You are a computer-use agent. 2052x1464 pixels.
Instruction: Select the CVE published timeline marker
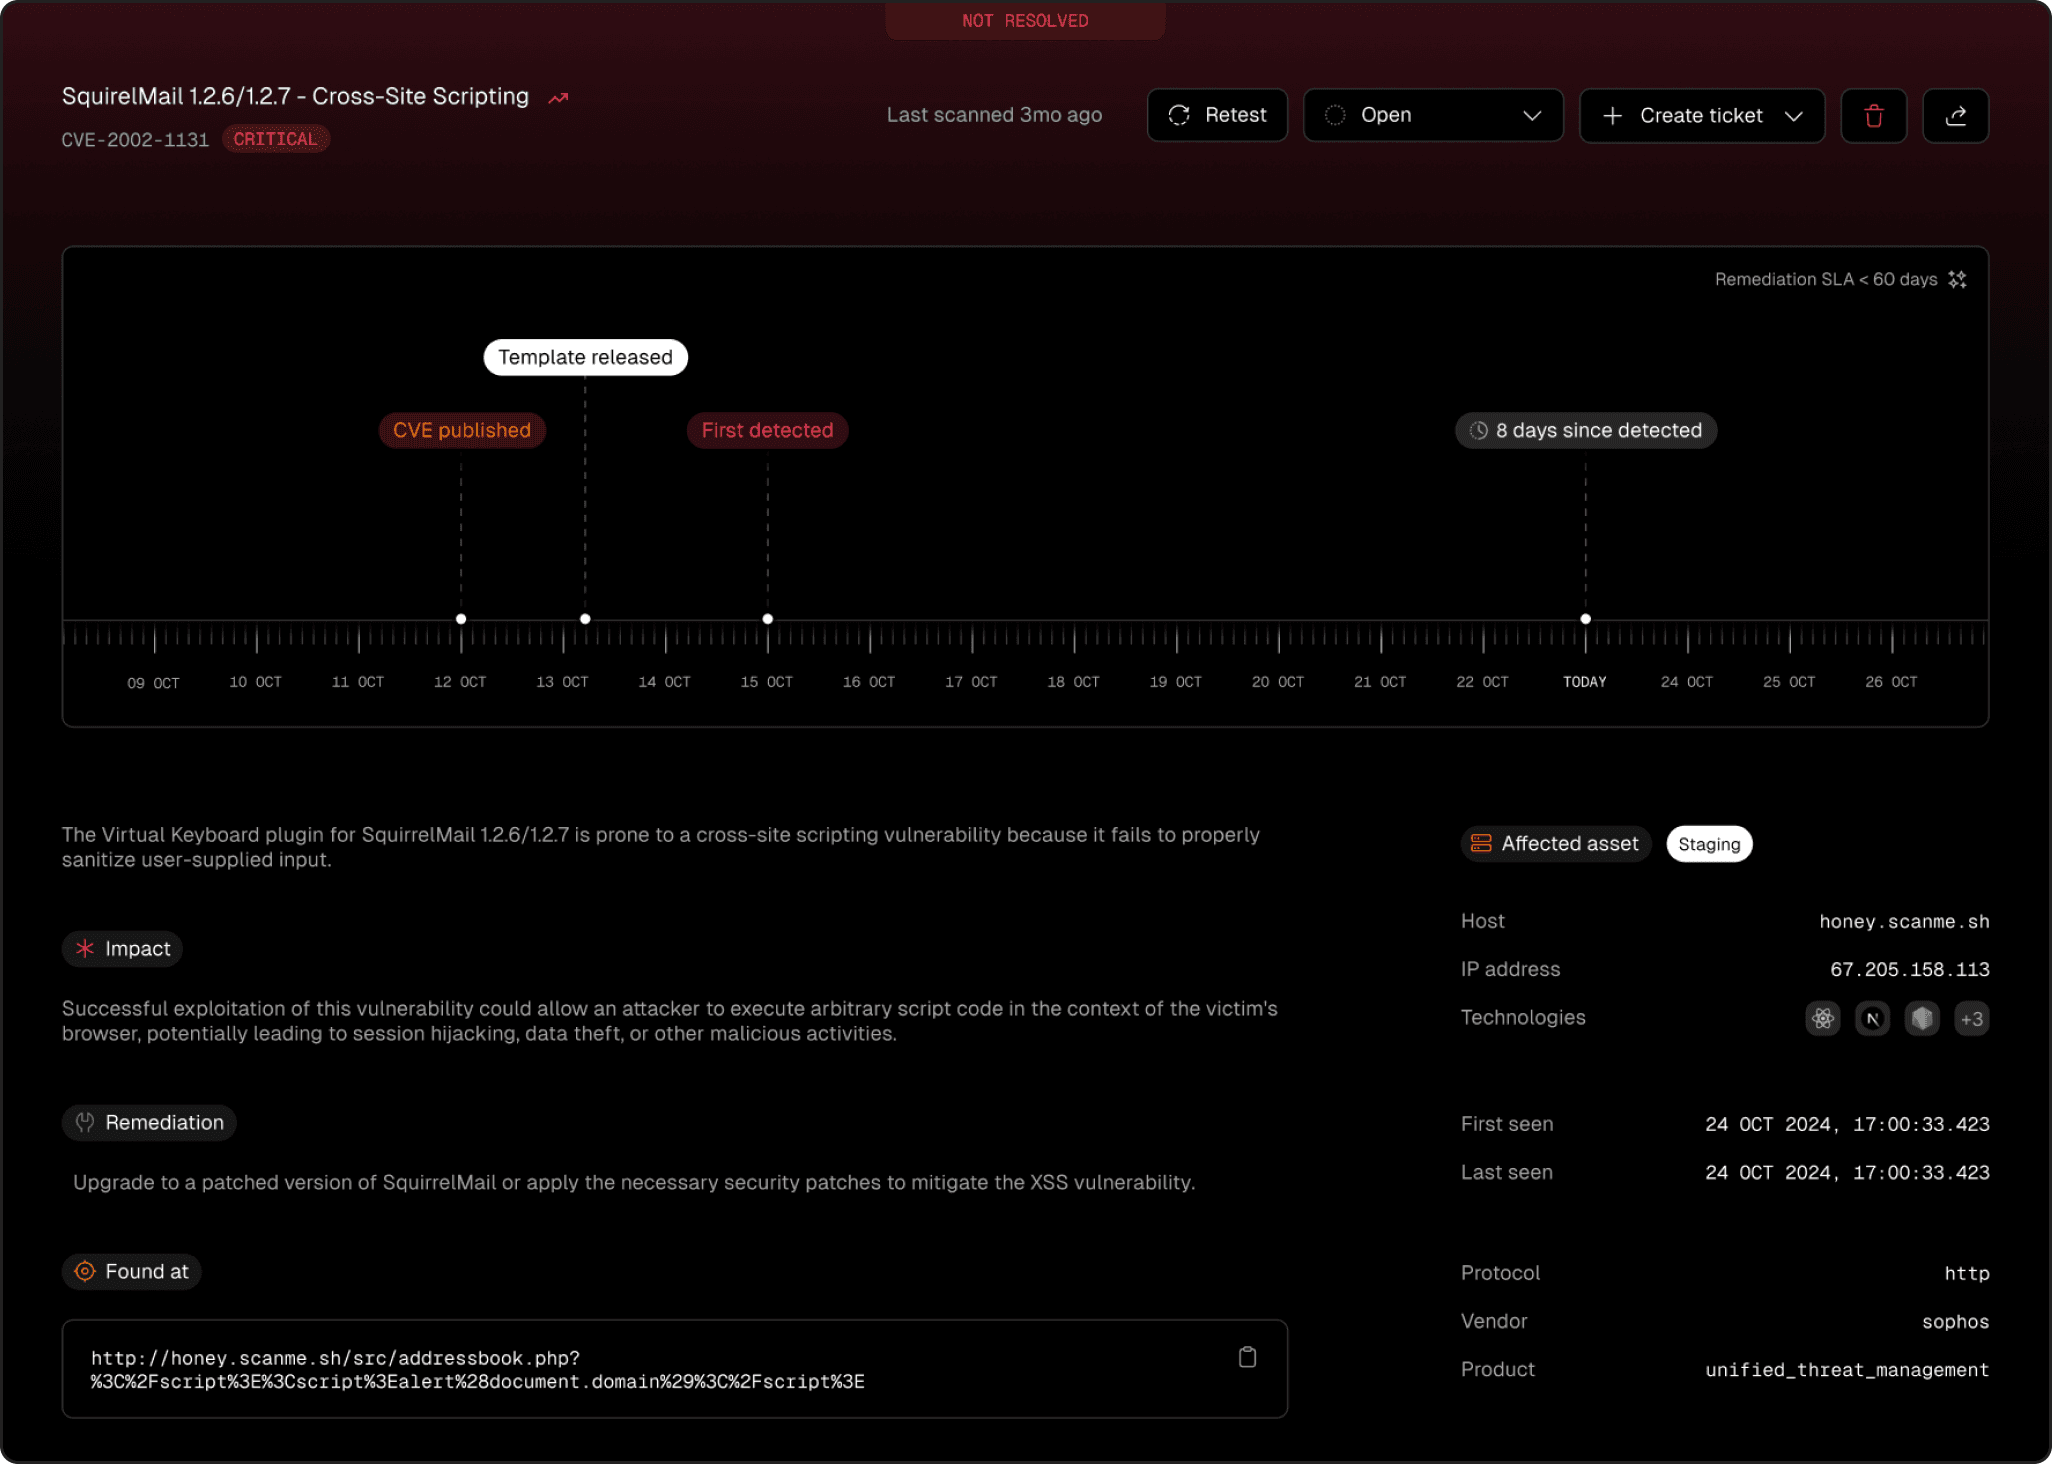click(x=461, y=430)
